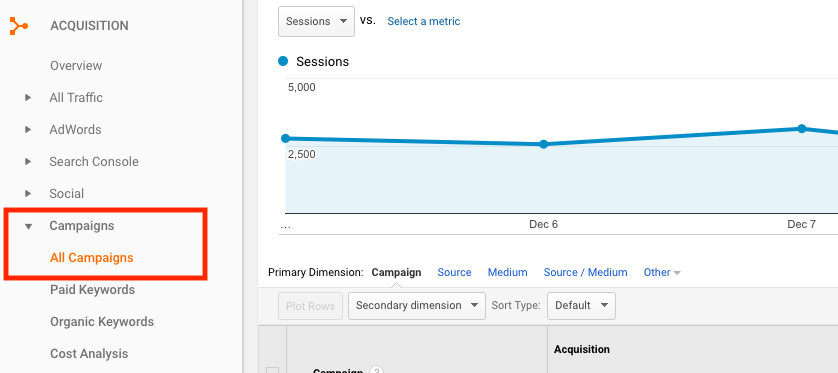Select the Source primary dimension
Screen dimensions: 838x373
(x=454, y=273)
